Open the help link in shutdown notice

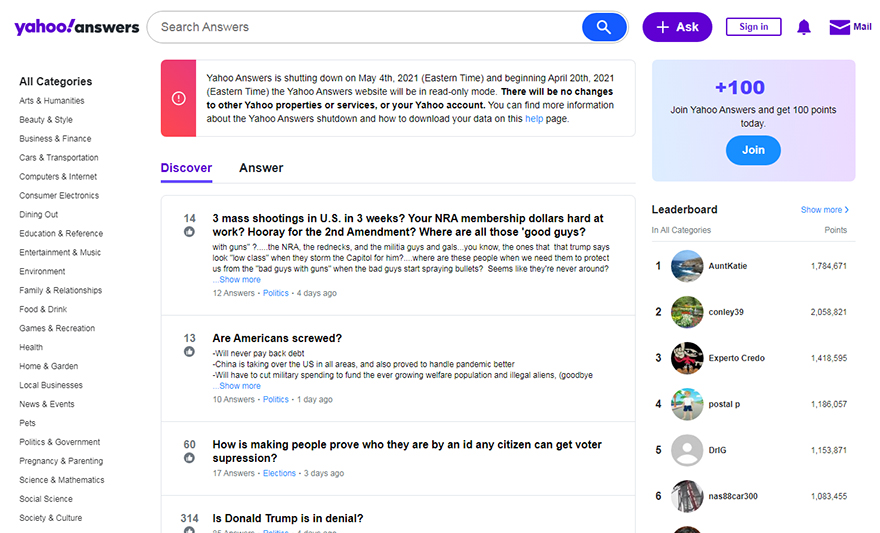click(534, 119)
